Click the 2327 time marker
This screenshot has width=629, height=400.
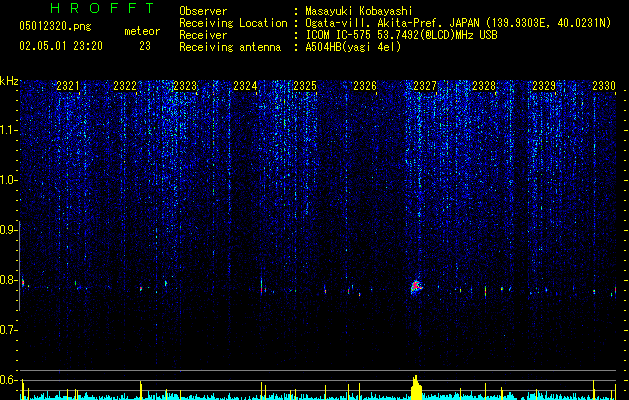click(425, 86)
